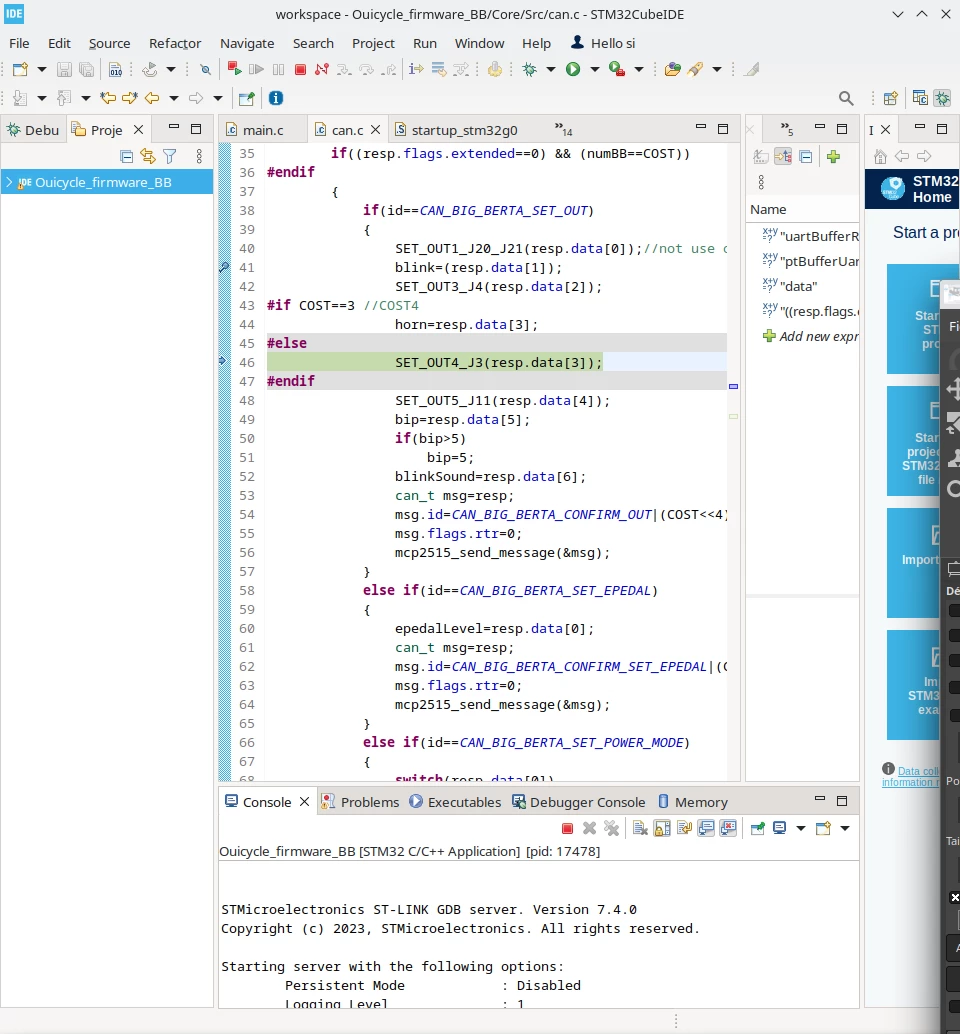Open the Memory tab

pos(692,802)
